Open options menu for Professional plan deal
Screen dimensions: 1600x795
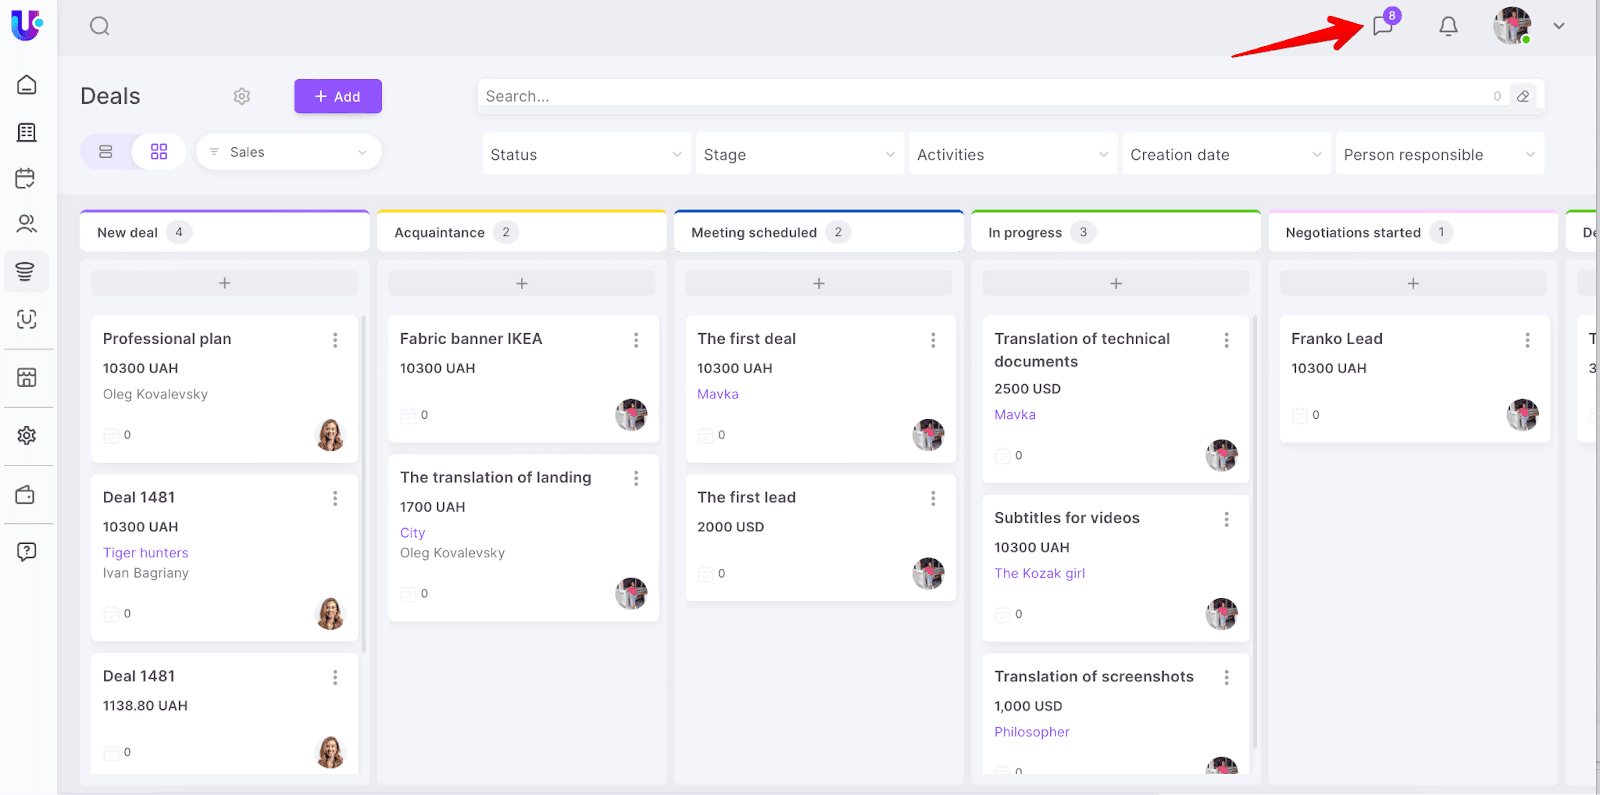pos(335,340)
